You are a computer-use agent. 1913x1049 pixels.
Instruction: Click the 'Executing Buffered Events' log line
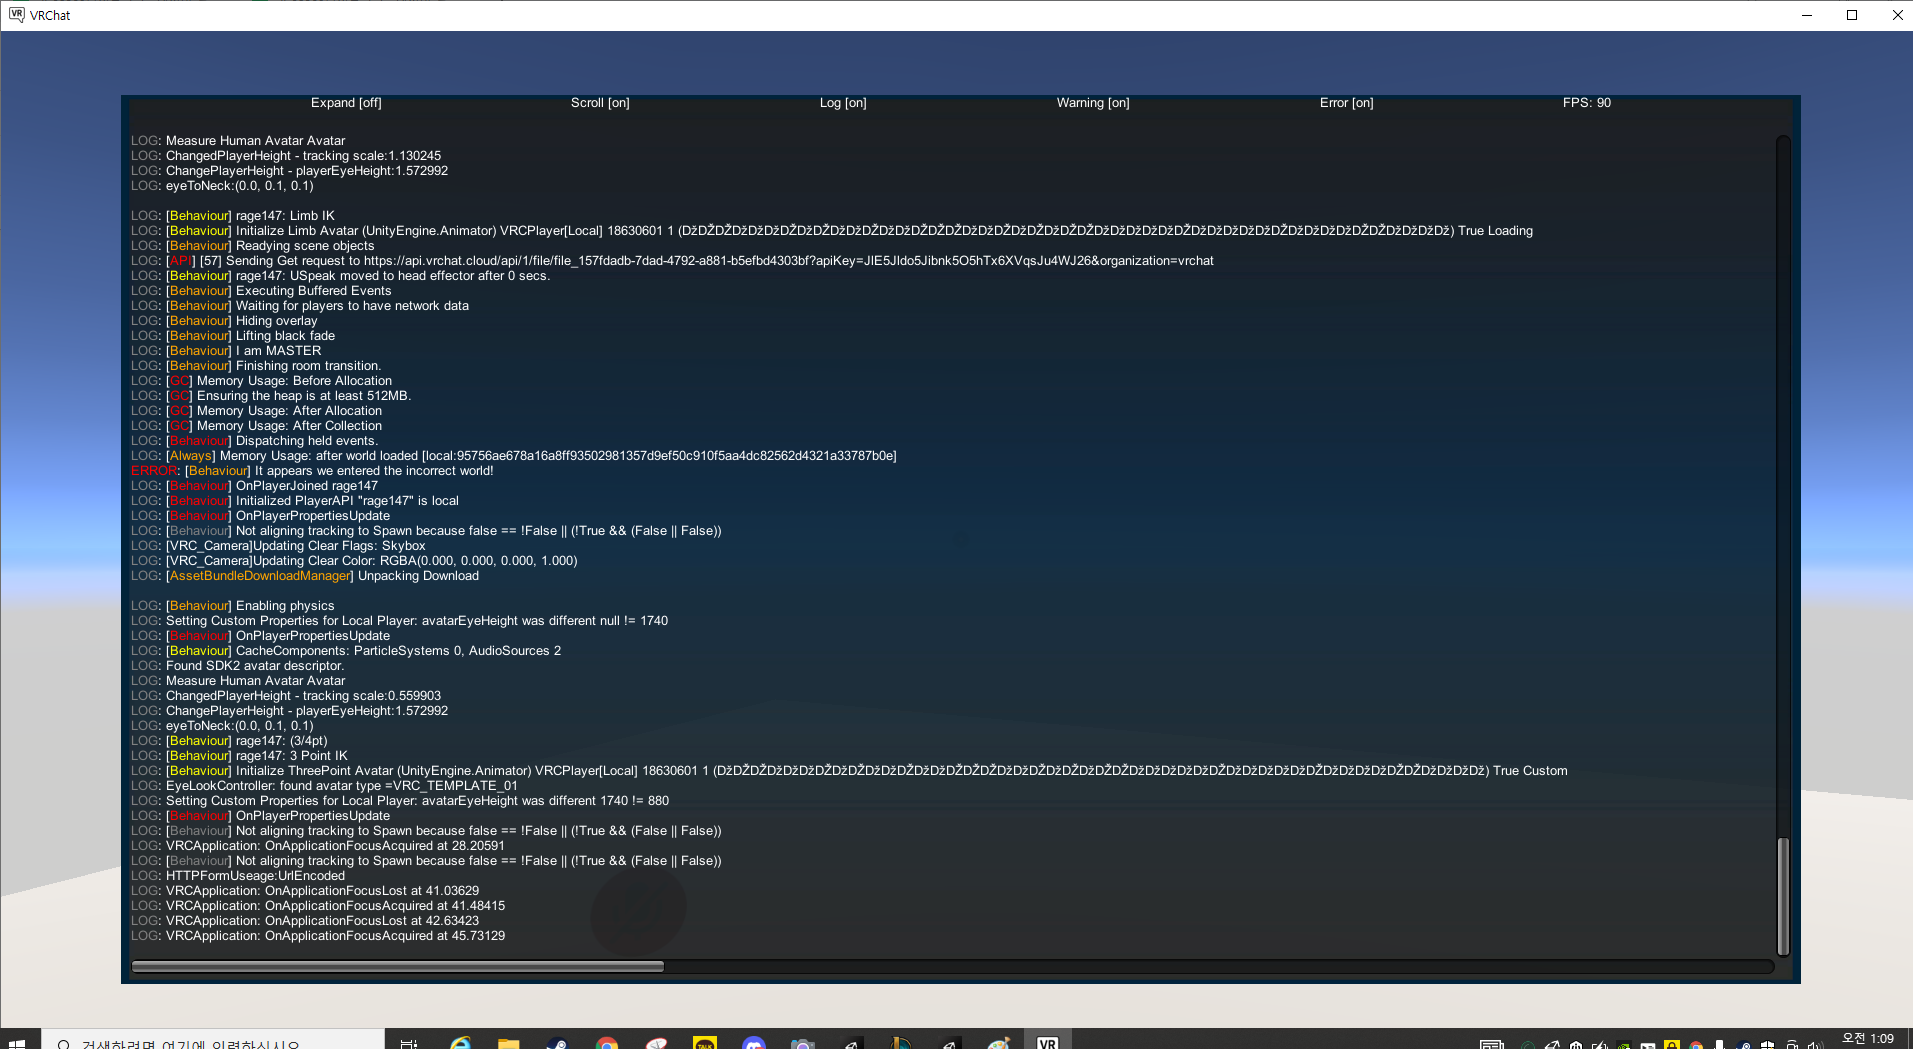[x=261, y=291]
